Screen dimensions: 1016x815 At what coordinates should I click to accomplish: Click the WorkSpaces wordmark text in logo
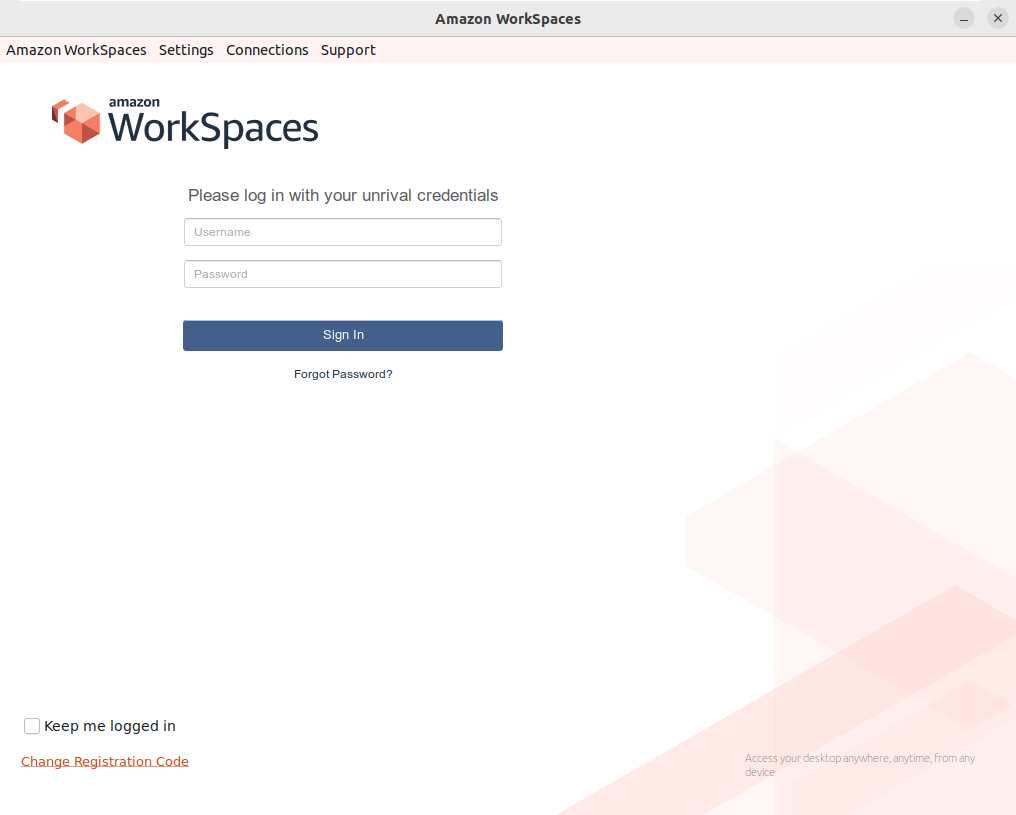(x=213, y=128)
